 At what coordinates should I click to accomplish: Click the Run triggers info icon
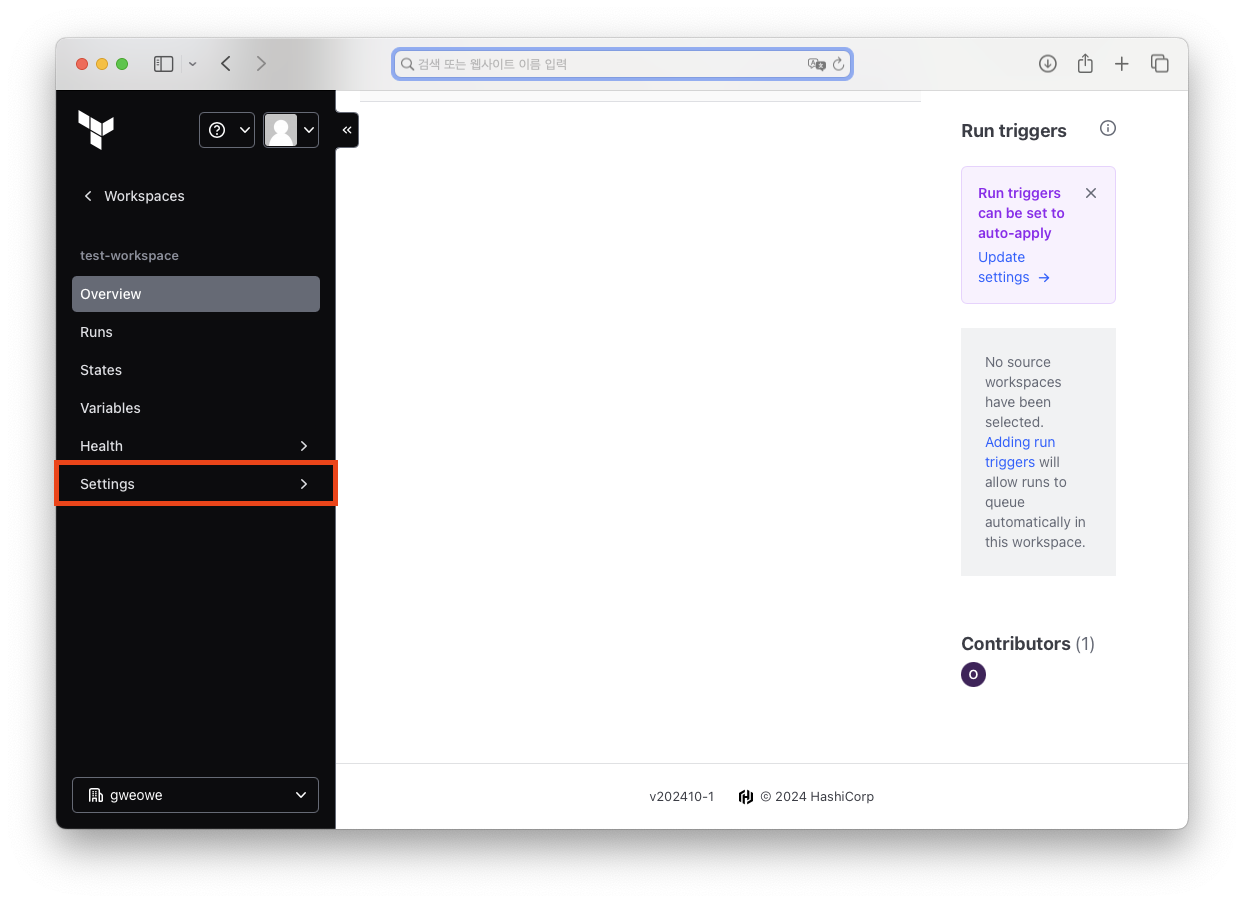(x=1107, y=128)
